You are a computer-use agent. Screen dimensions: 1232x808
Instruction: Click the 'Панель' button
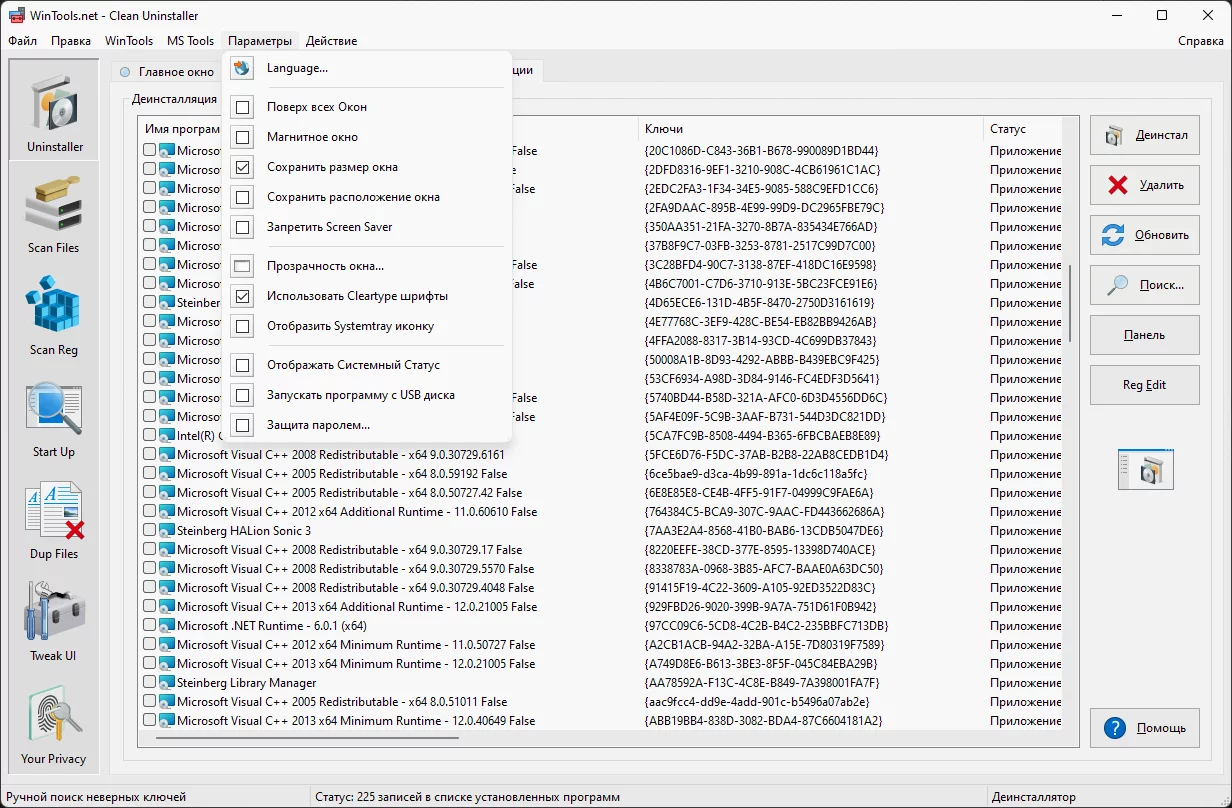point(1145,335)
